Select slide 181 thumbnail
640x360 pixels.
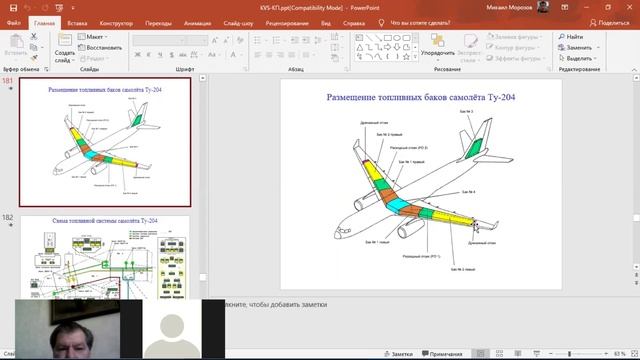tap(105, 142)
